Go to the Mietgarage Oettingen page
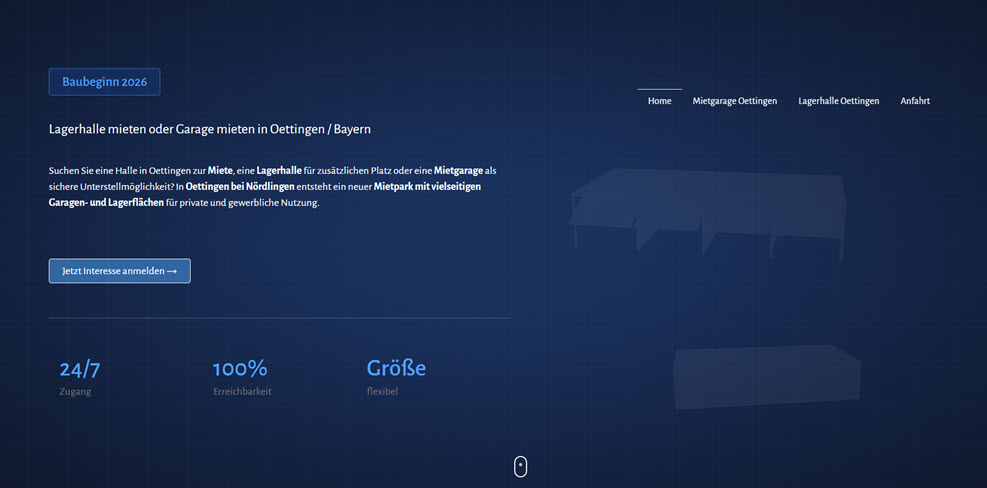987x488 pixels. tap(734, 101)
